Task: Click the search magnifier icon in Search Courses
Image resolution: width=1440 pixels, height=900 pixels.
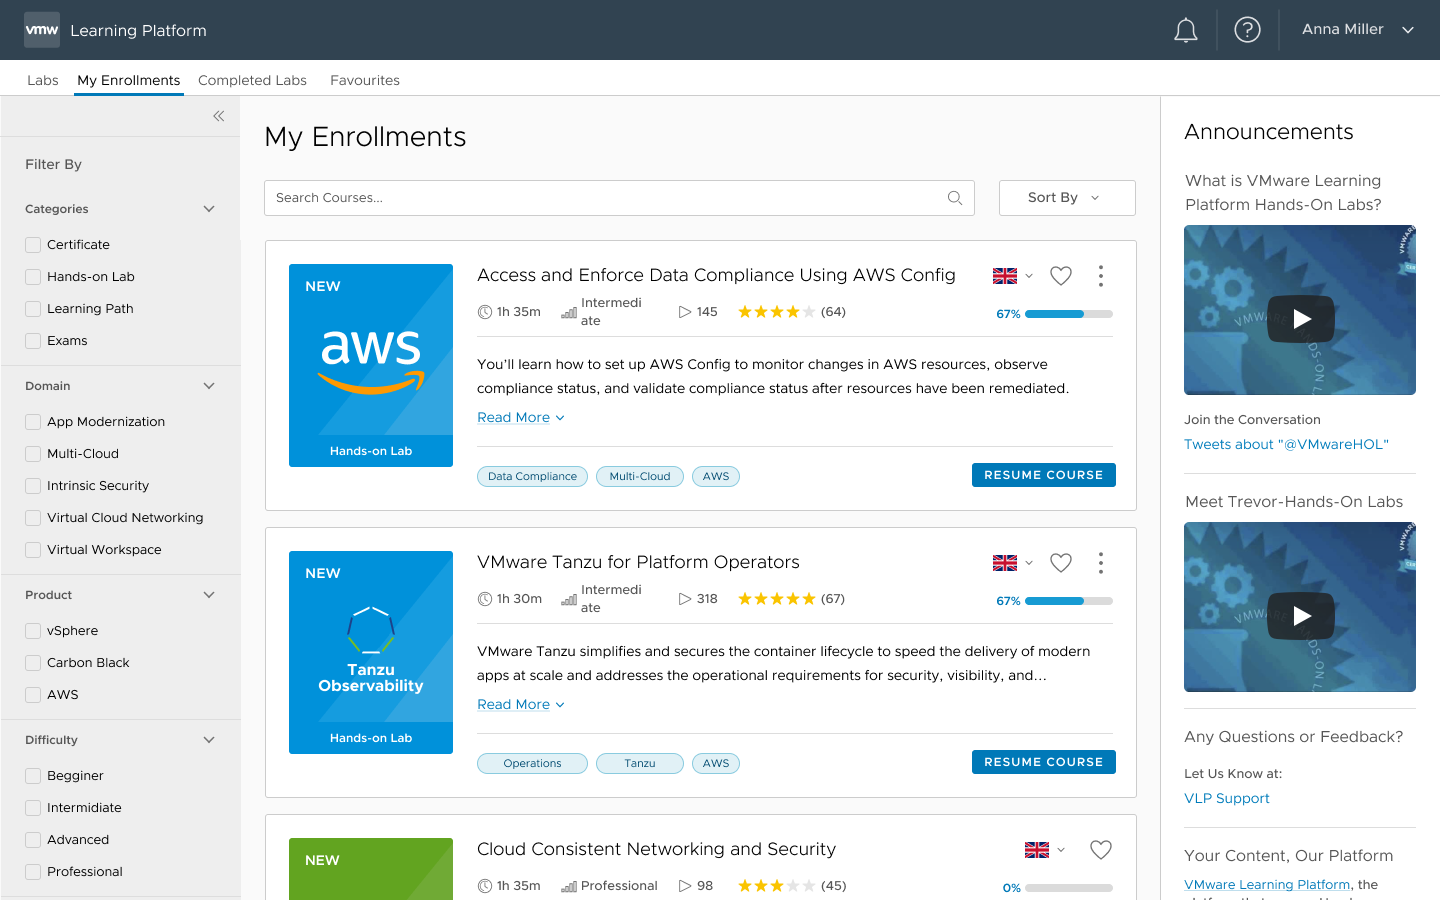Action: (954, 198)
